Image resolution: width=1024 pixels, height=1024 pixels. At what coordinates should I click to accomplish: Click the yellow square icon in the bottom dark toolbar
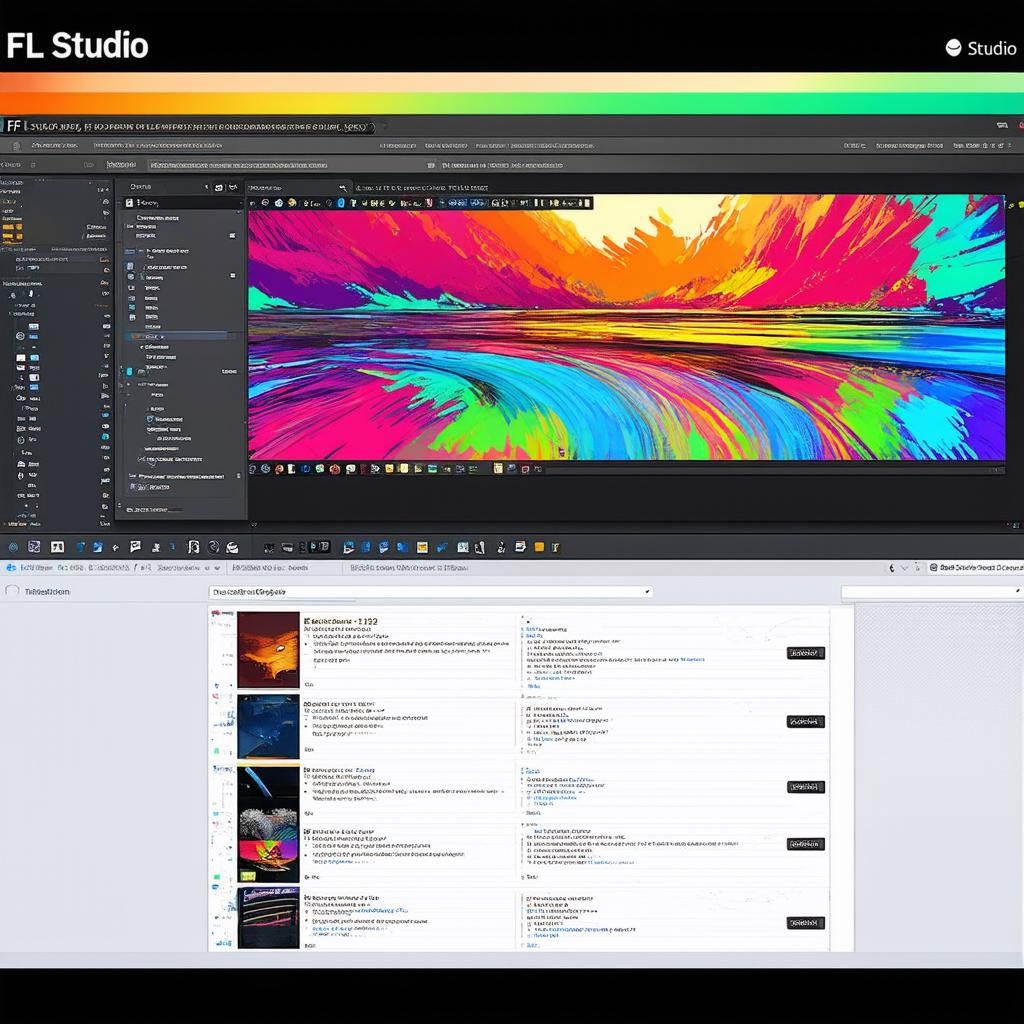pyautogui.click(x=539, y=547)
